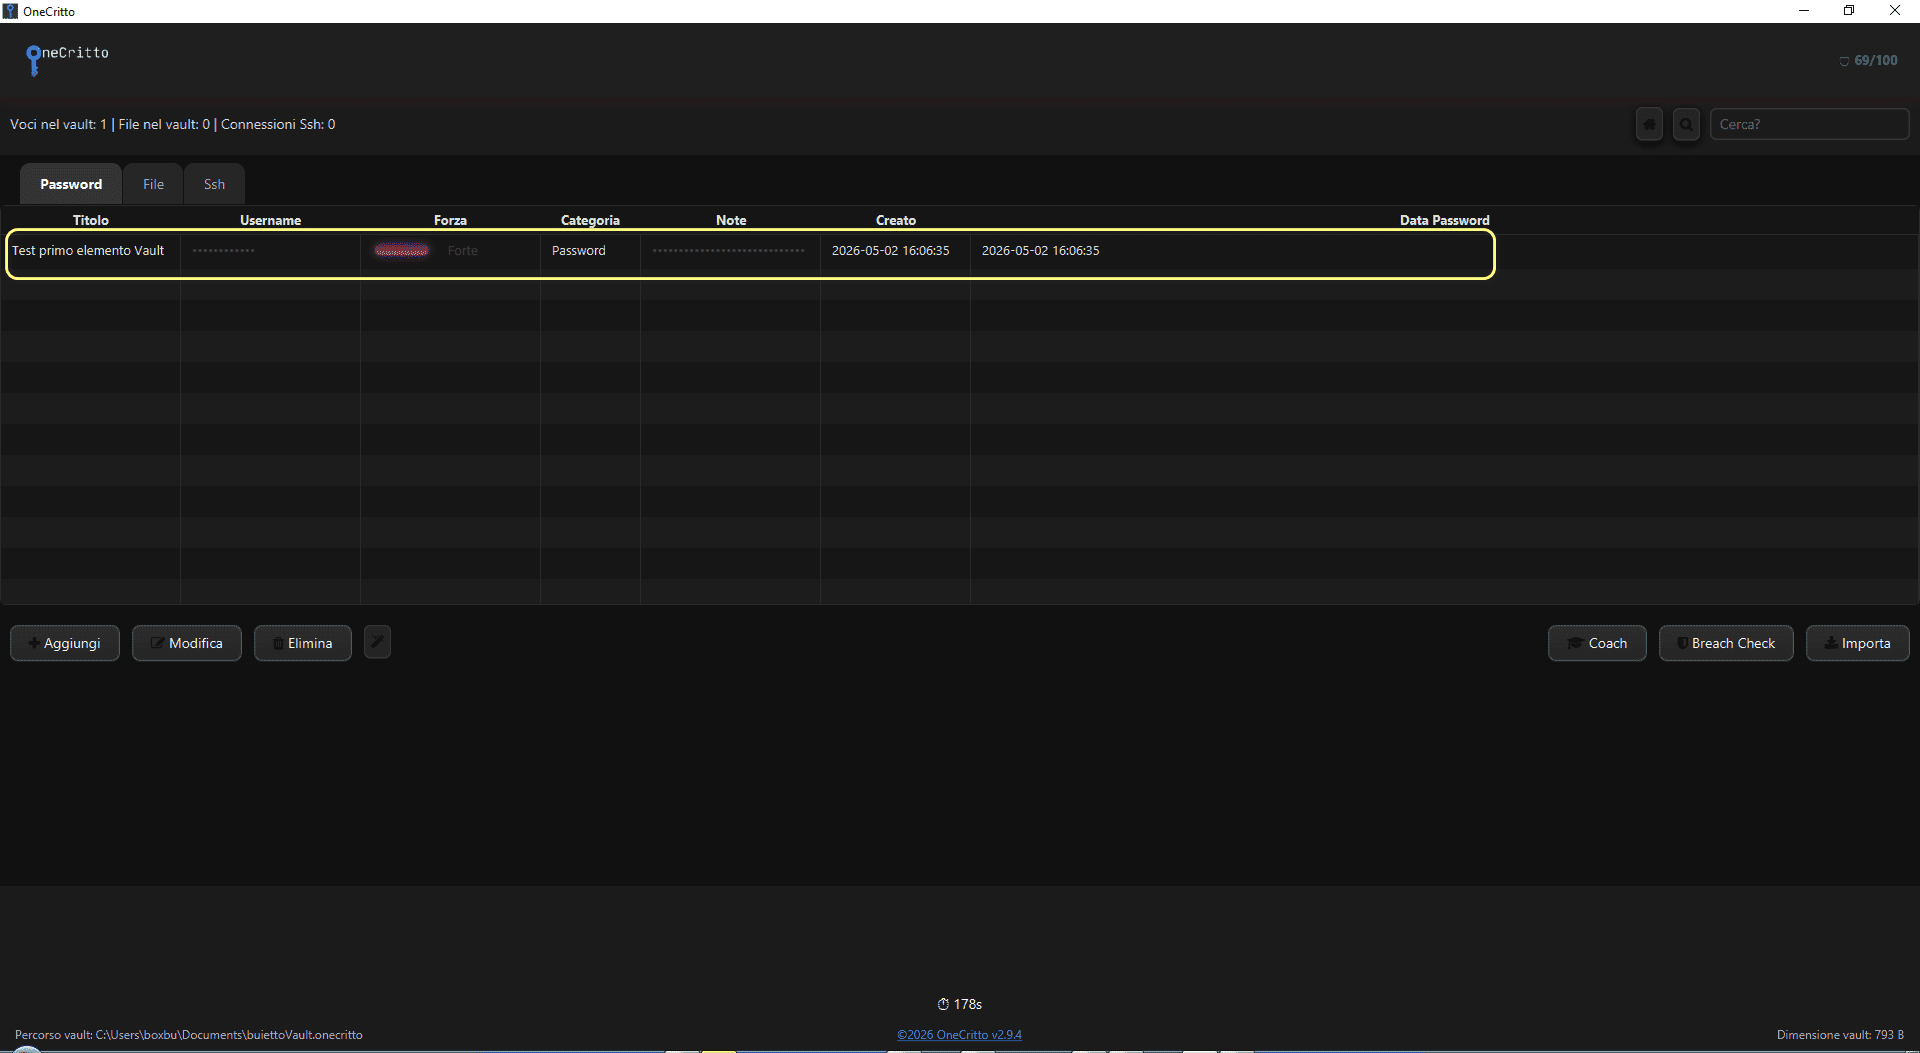Open the ©2026 OneCritto v2.9.4 link
1920x1053 pixels.
point(959,1035)
